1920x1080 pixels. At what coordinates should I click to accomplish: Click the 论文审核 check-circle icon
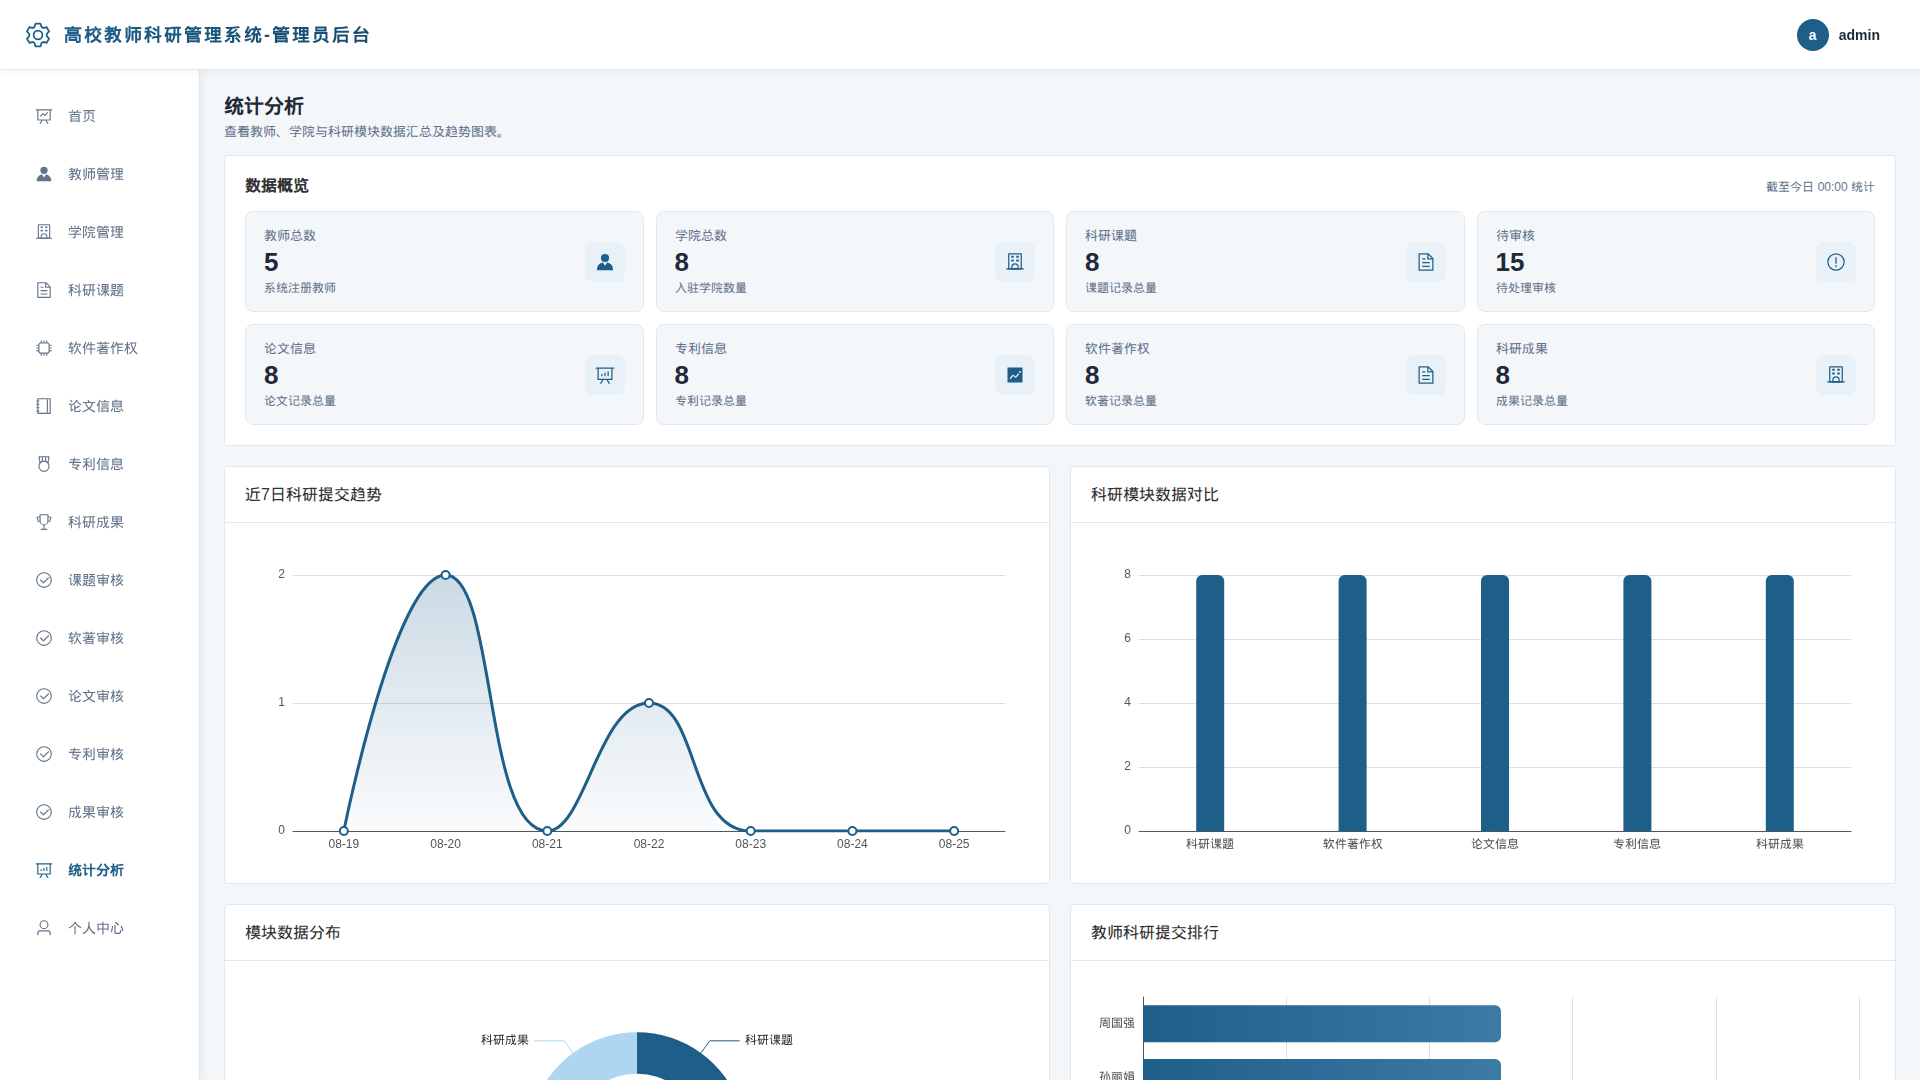[x=44, y=696]
